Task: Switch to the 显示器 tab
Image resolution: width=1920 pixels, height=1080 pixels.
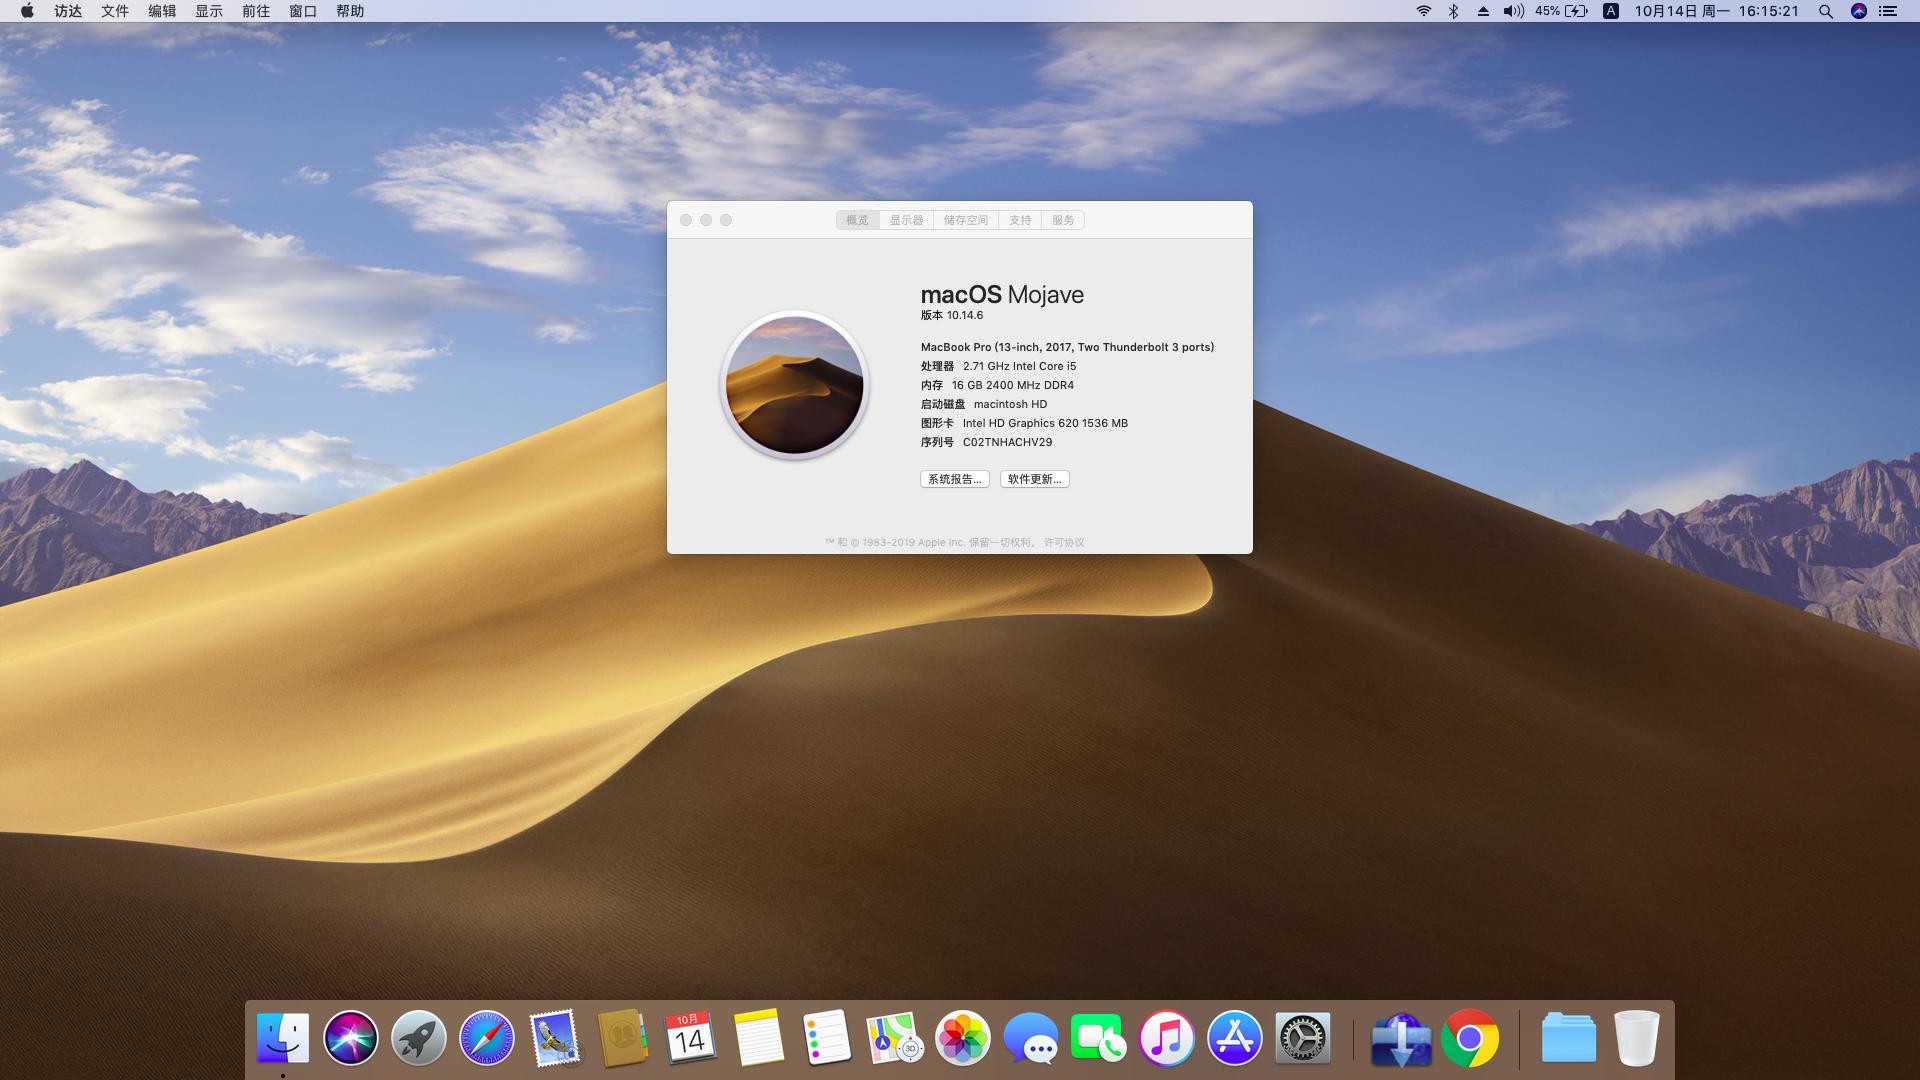Action: tap(906, 220)
